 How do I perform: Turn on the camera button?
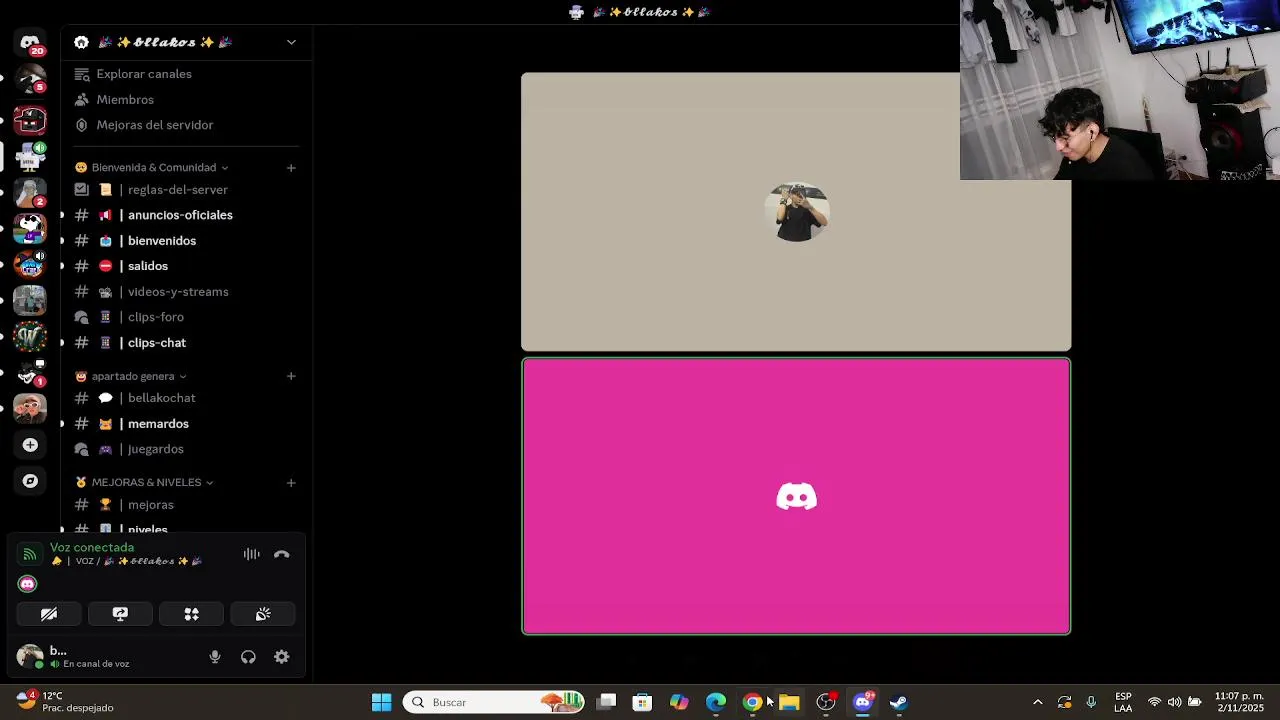(49, 614)
